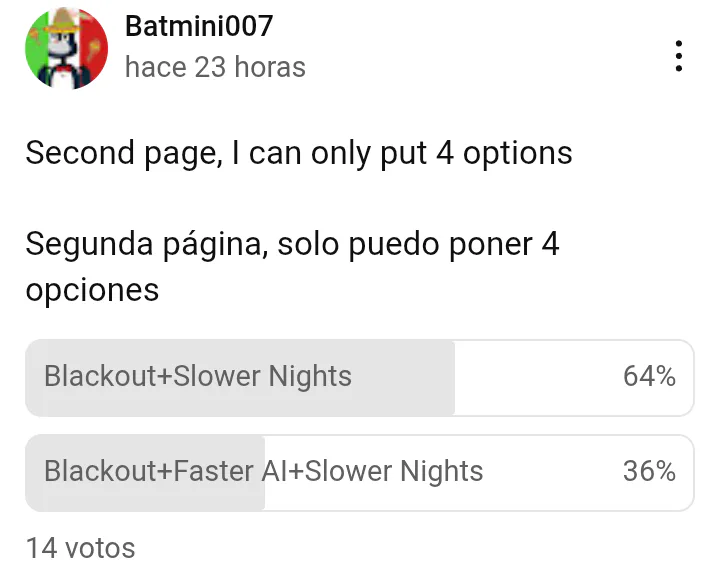Viewport: 720px width, 583px height.
Task: Click the filled gray bar of the 64% option
Action: (240, 378)
